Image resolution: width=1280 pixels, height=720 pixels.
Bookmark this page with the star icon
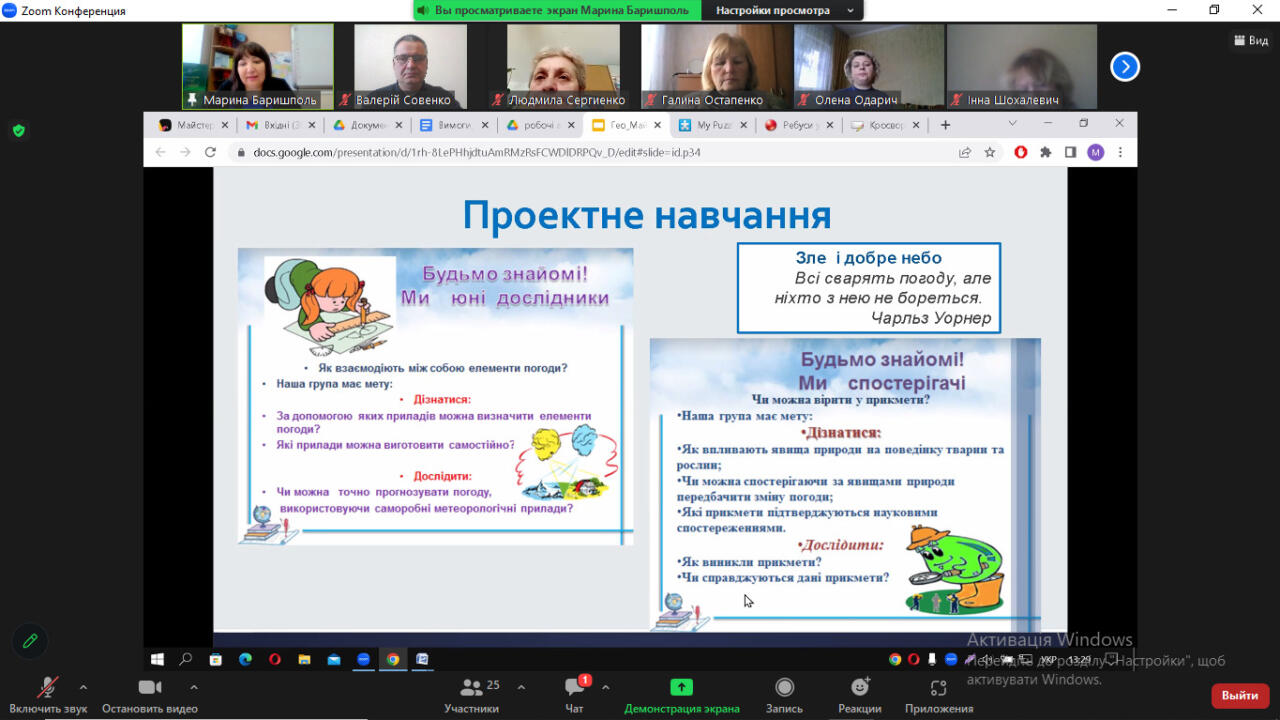990,152
